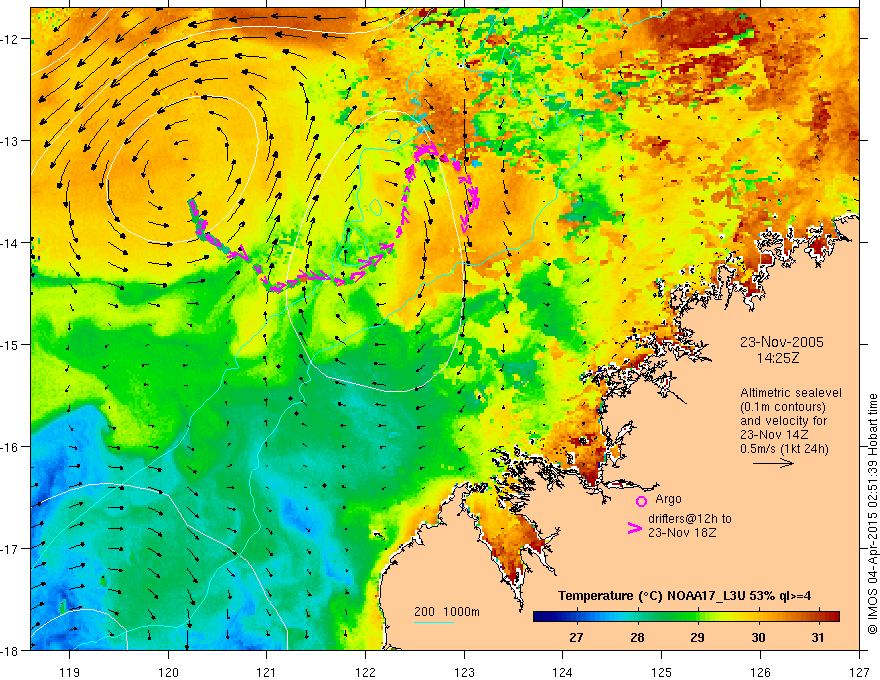880x680 pixels.
Task: Click the latitude axis label '-18'
Action: click(10, 650)
